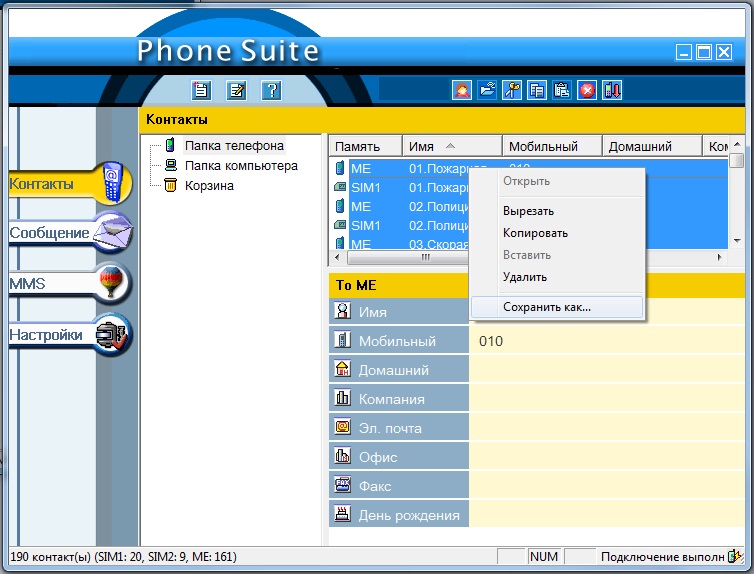Select Удалить from the context menu
The height and width of the screenshot is (574, 754).
coord(524,277)
